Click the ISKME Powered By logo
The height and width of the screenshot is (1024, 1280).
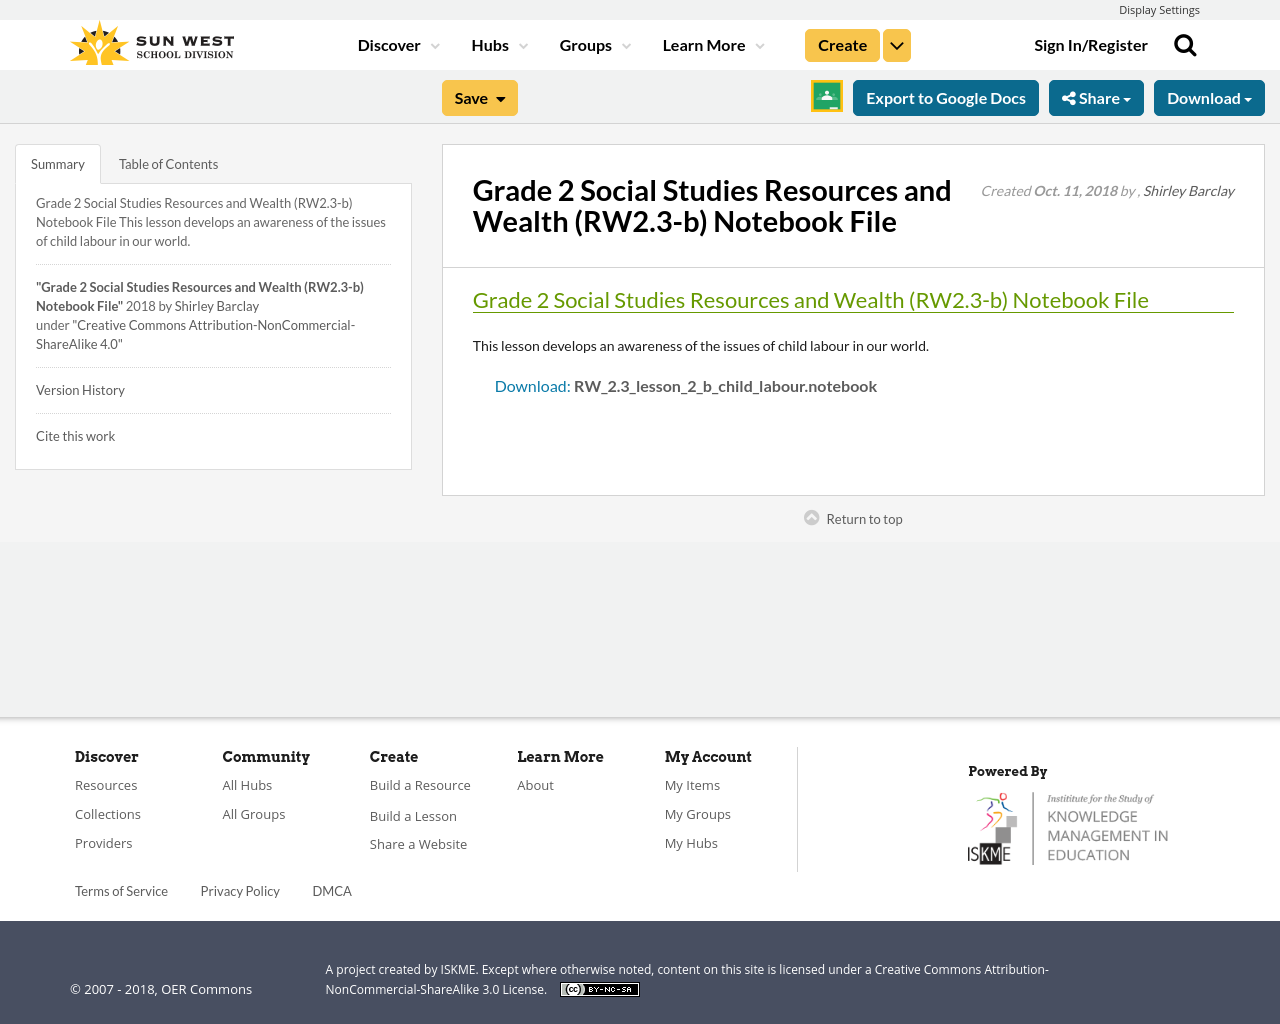[x=1068, y=826]
